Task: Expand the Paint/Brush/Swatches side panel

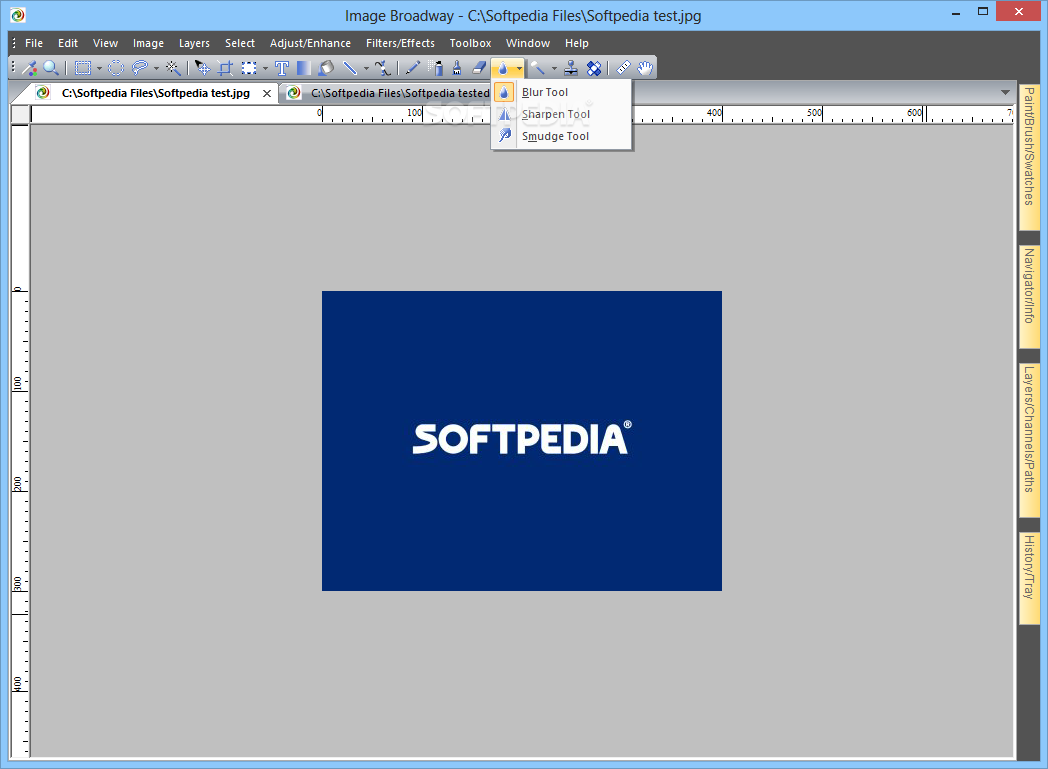Action: pyautogui.click(x=1029, y=156)
